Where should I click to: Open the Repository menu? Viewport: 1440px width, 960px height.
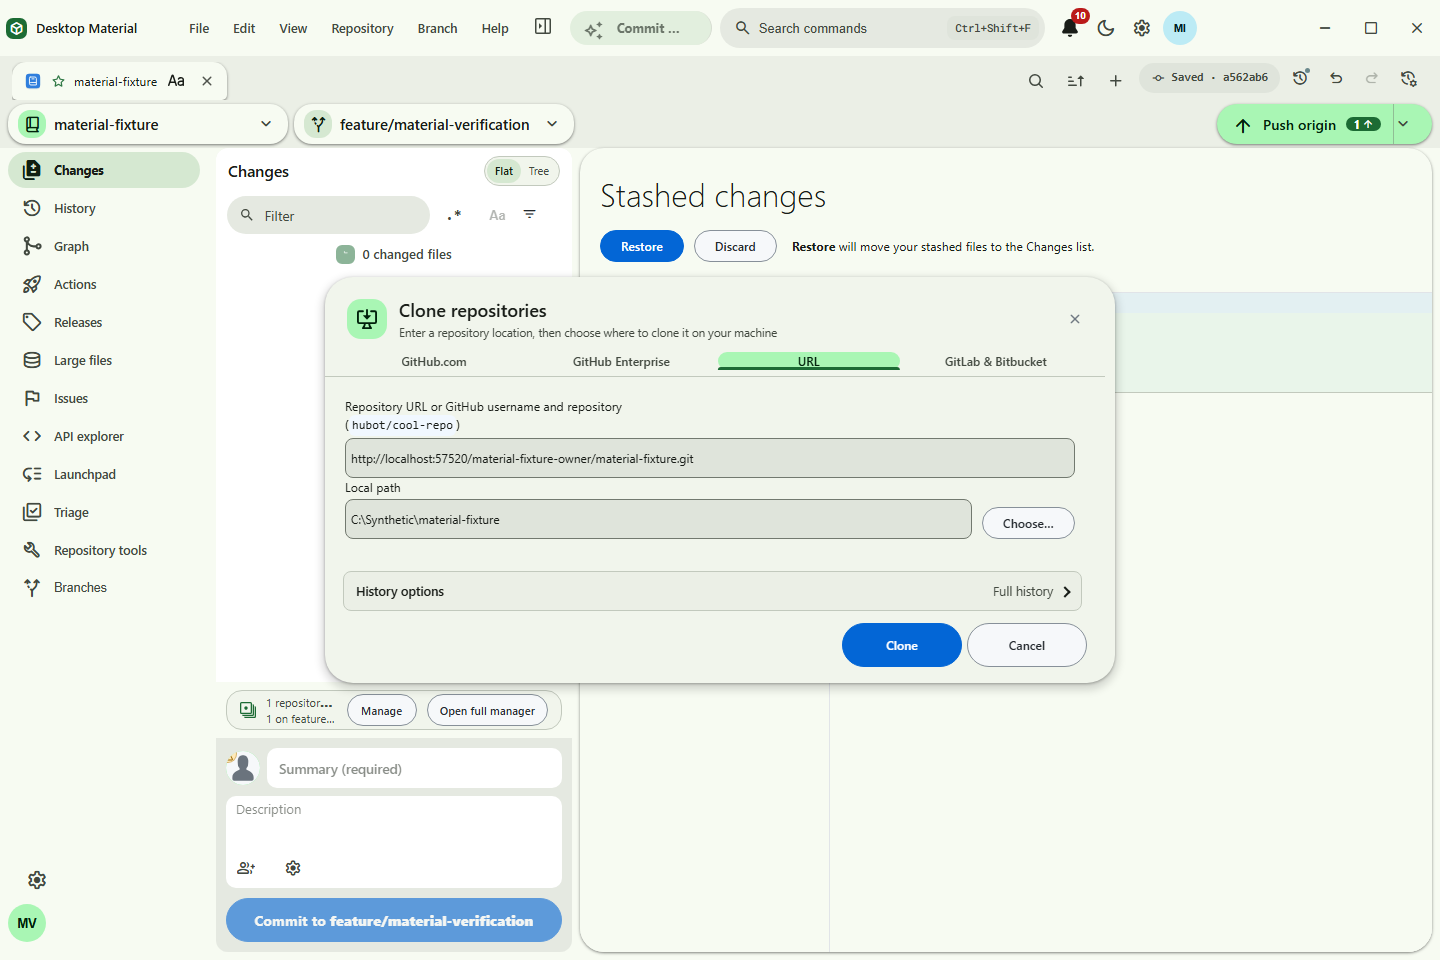pos(362,28)
